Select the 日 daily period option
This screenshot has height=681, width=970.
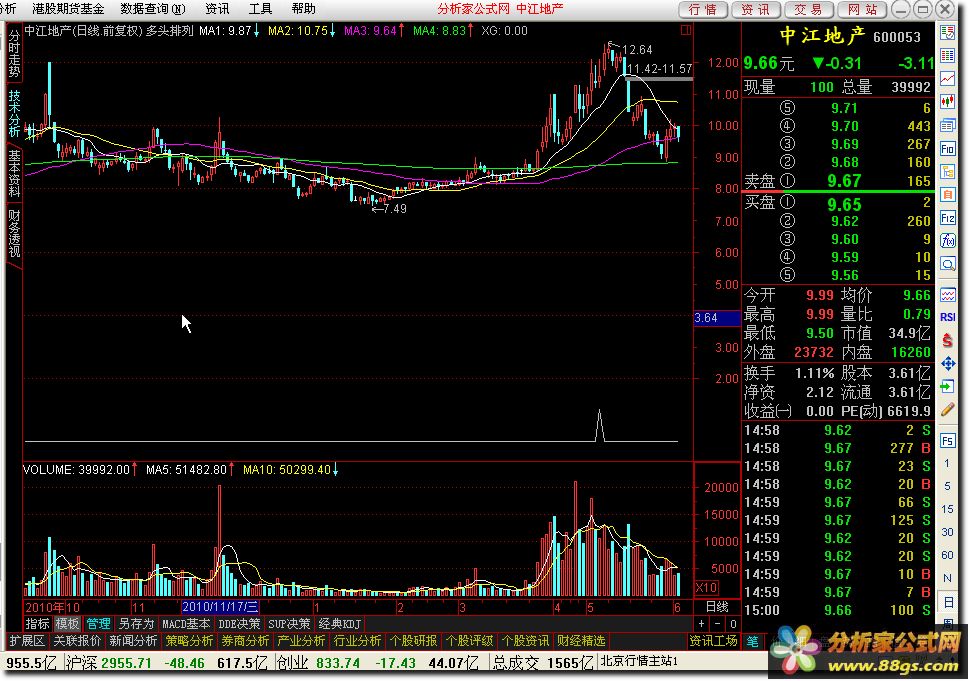(948, 601)
